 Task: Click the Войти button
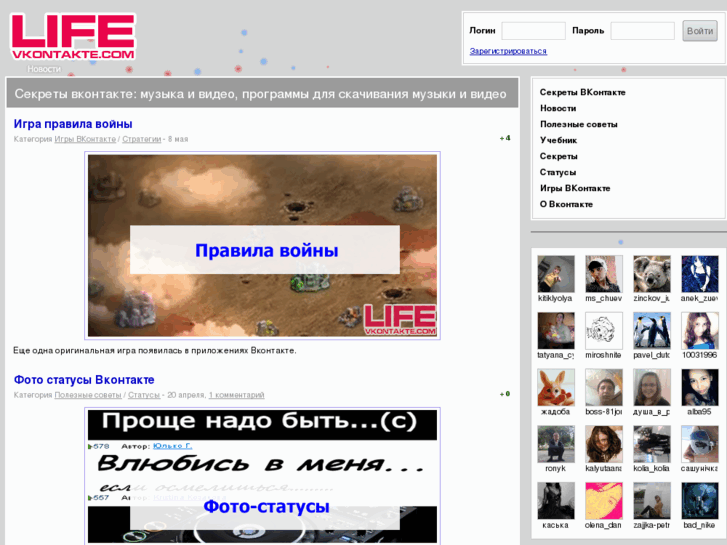pos(700,31)
